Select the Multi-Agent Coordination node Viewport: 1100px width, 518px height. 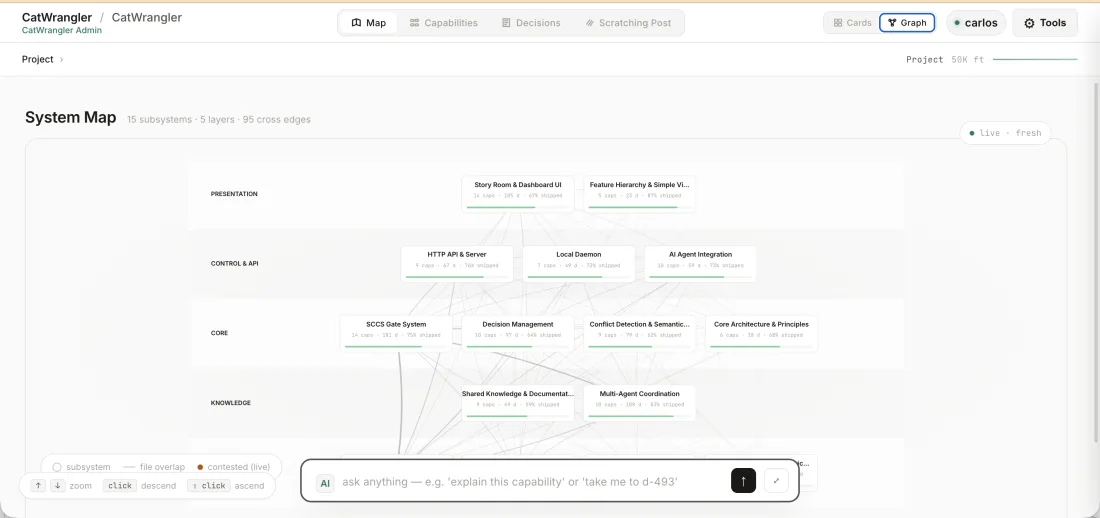tap(639, 403)
